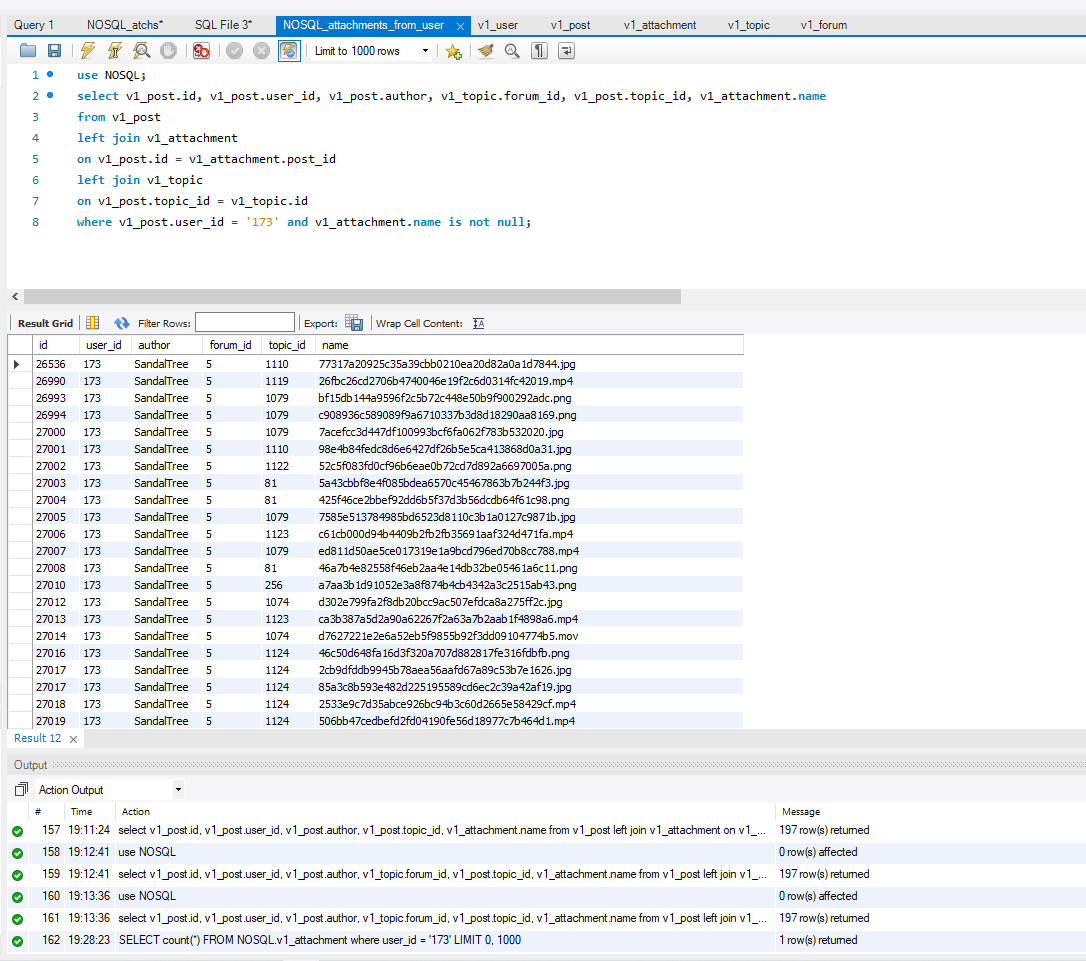The width and height of the screenshot is (1086, 961).
Task: Toggle invisible characters with the pilcrow icon
Action: pyautogui.click(x=539, y=51)
